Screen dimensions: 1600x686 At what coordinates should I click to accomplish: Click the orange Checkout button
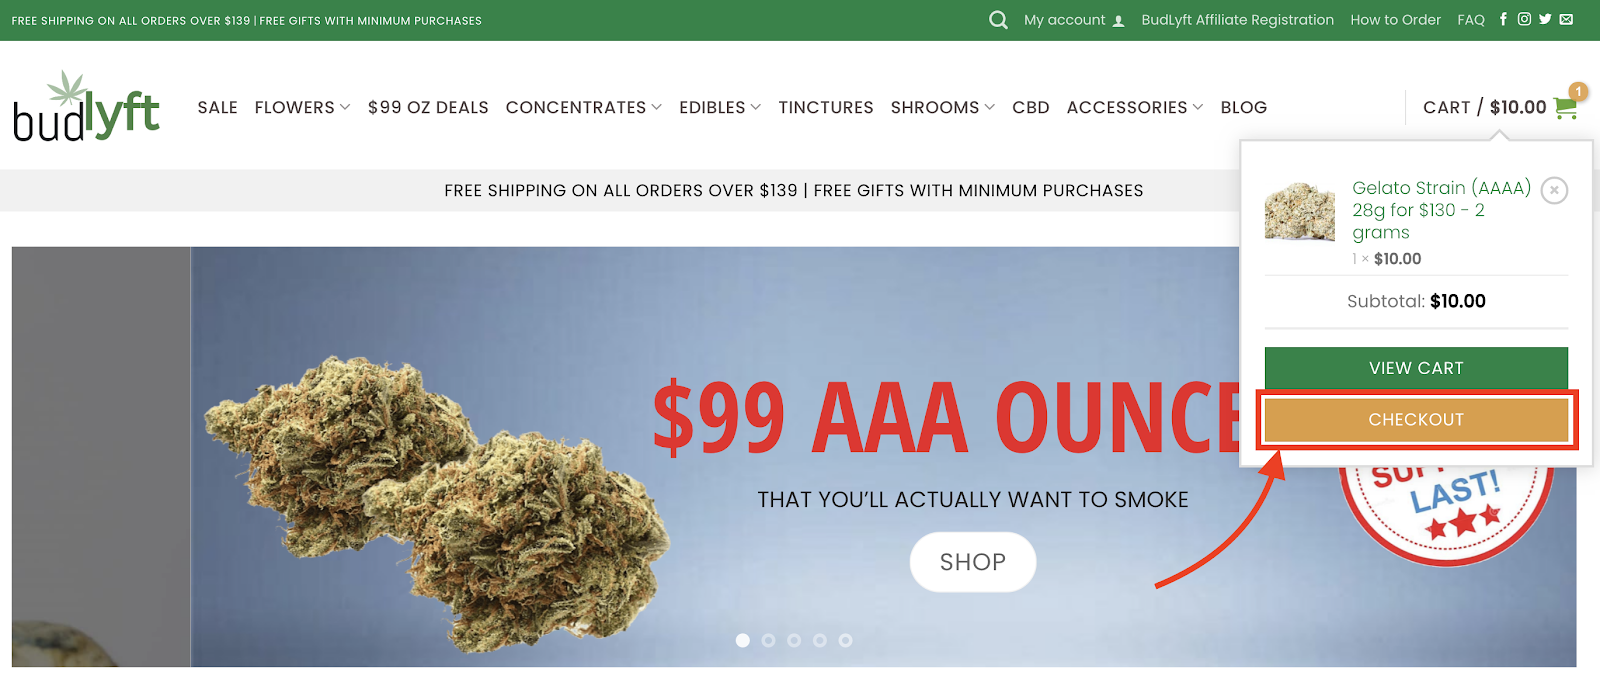pyautogui.click(x=1416, y=420)
